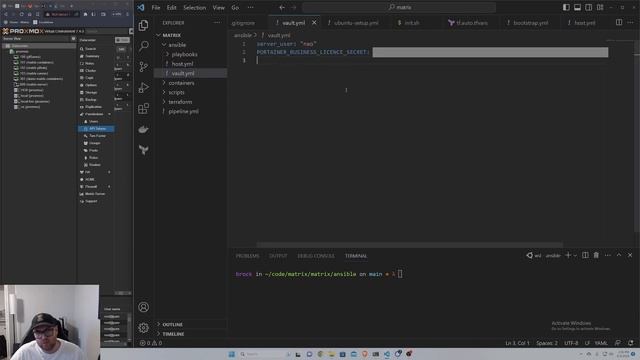
Task: Open the Accounts icon in activity bar
Action: (143, 307)
